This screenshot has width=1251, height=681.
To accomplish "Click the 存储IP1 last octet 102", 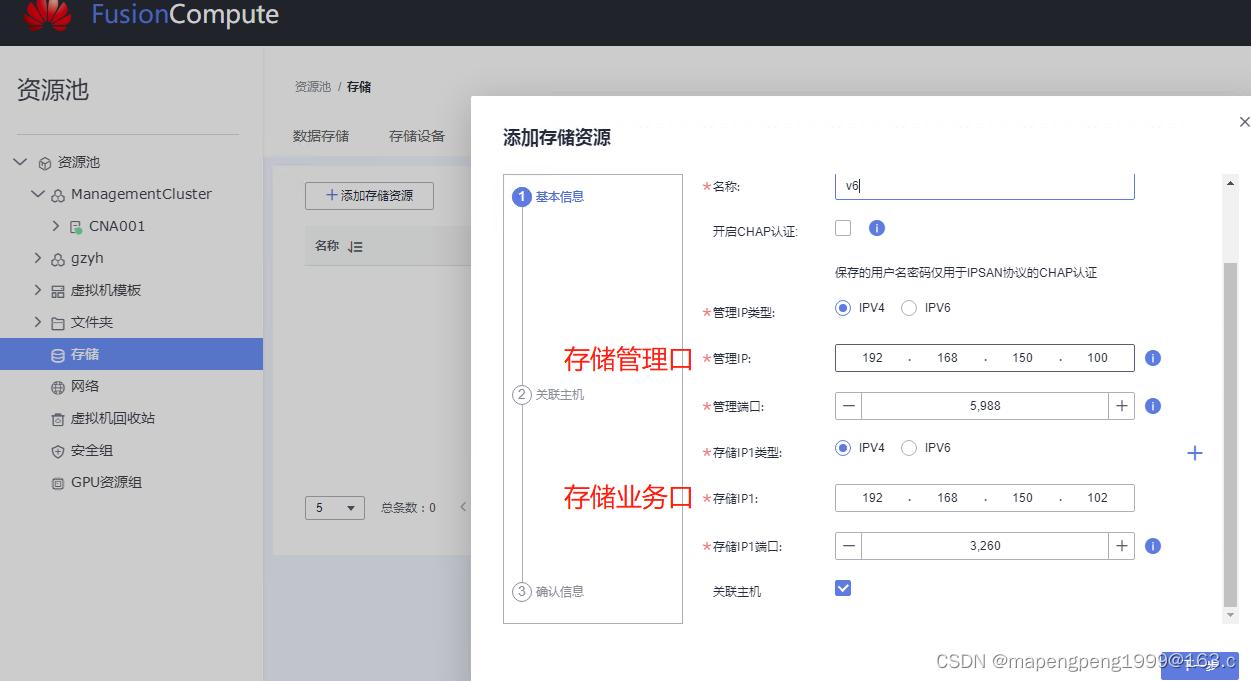I will click(x=1097, y=498).
